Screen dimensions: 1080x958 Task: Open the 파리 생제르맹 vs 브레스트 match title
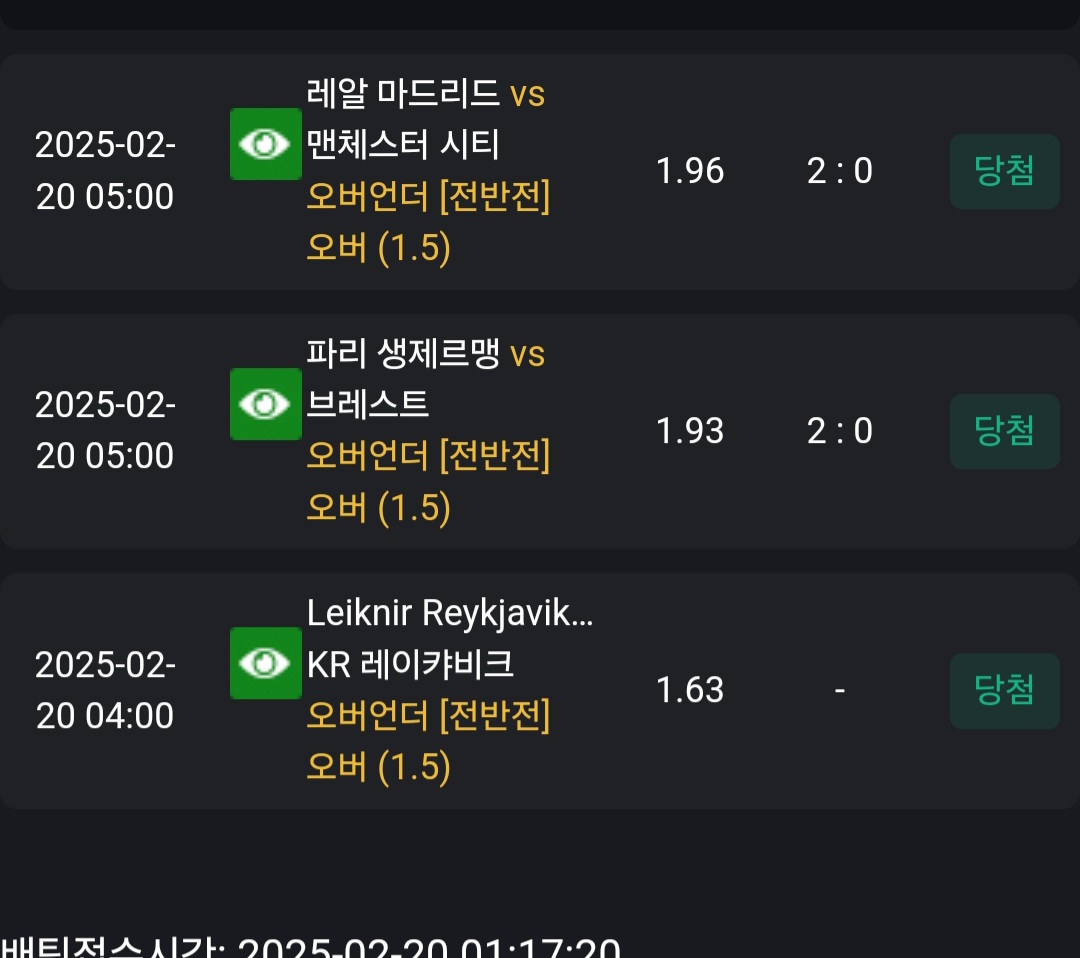point(425,379)
